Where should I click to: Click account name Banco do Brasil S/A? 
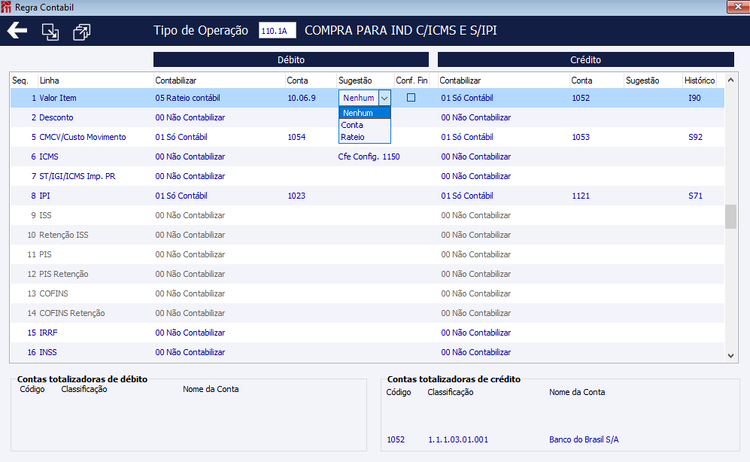coord(584,440)
